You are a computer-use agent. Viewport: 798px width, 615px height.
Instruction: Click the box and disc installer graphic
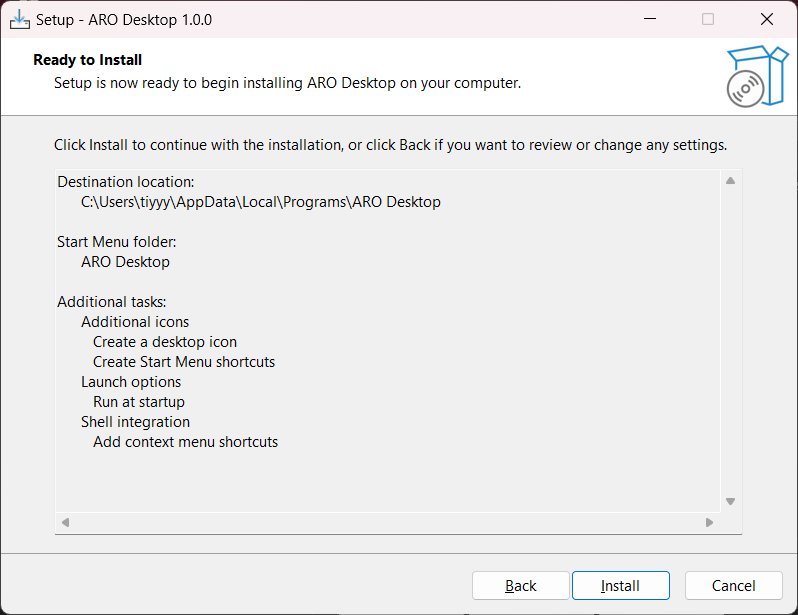(x=757, y=76)
